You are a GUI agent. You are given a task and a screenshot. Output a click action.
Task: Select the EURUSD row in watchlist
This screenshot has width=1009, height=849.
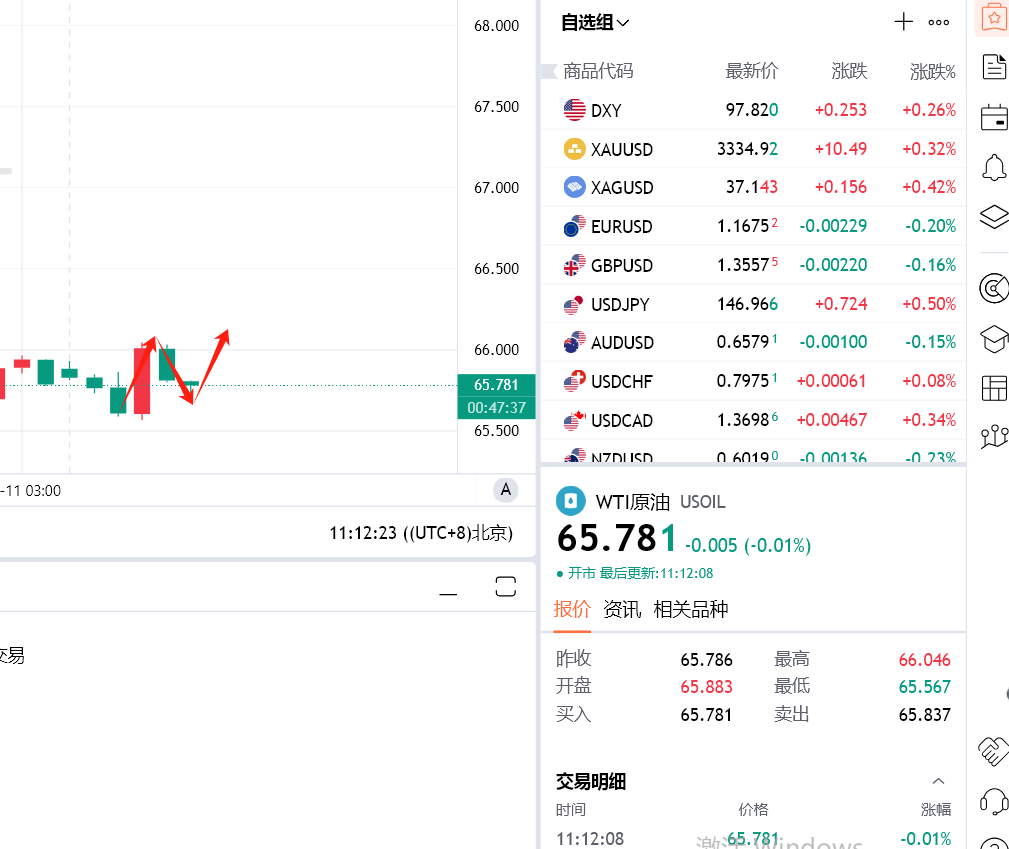tap(753, 226)
